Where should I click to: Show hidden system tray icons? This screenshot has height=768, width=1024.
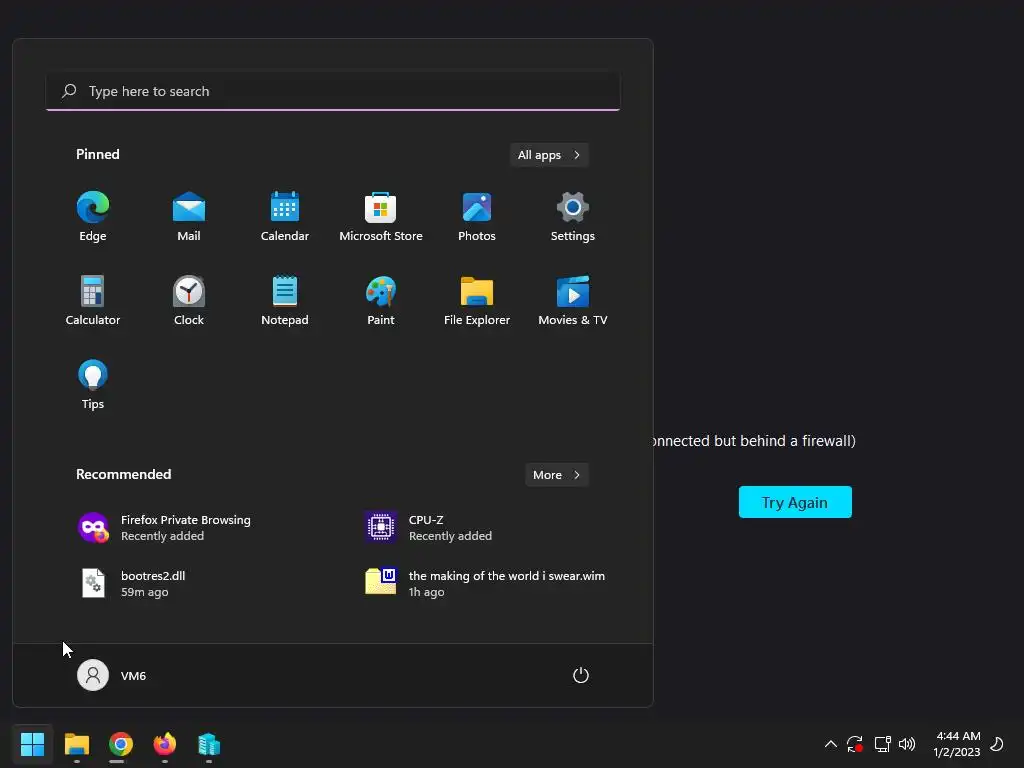[x=831, y=744]
